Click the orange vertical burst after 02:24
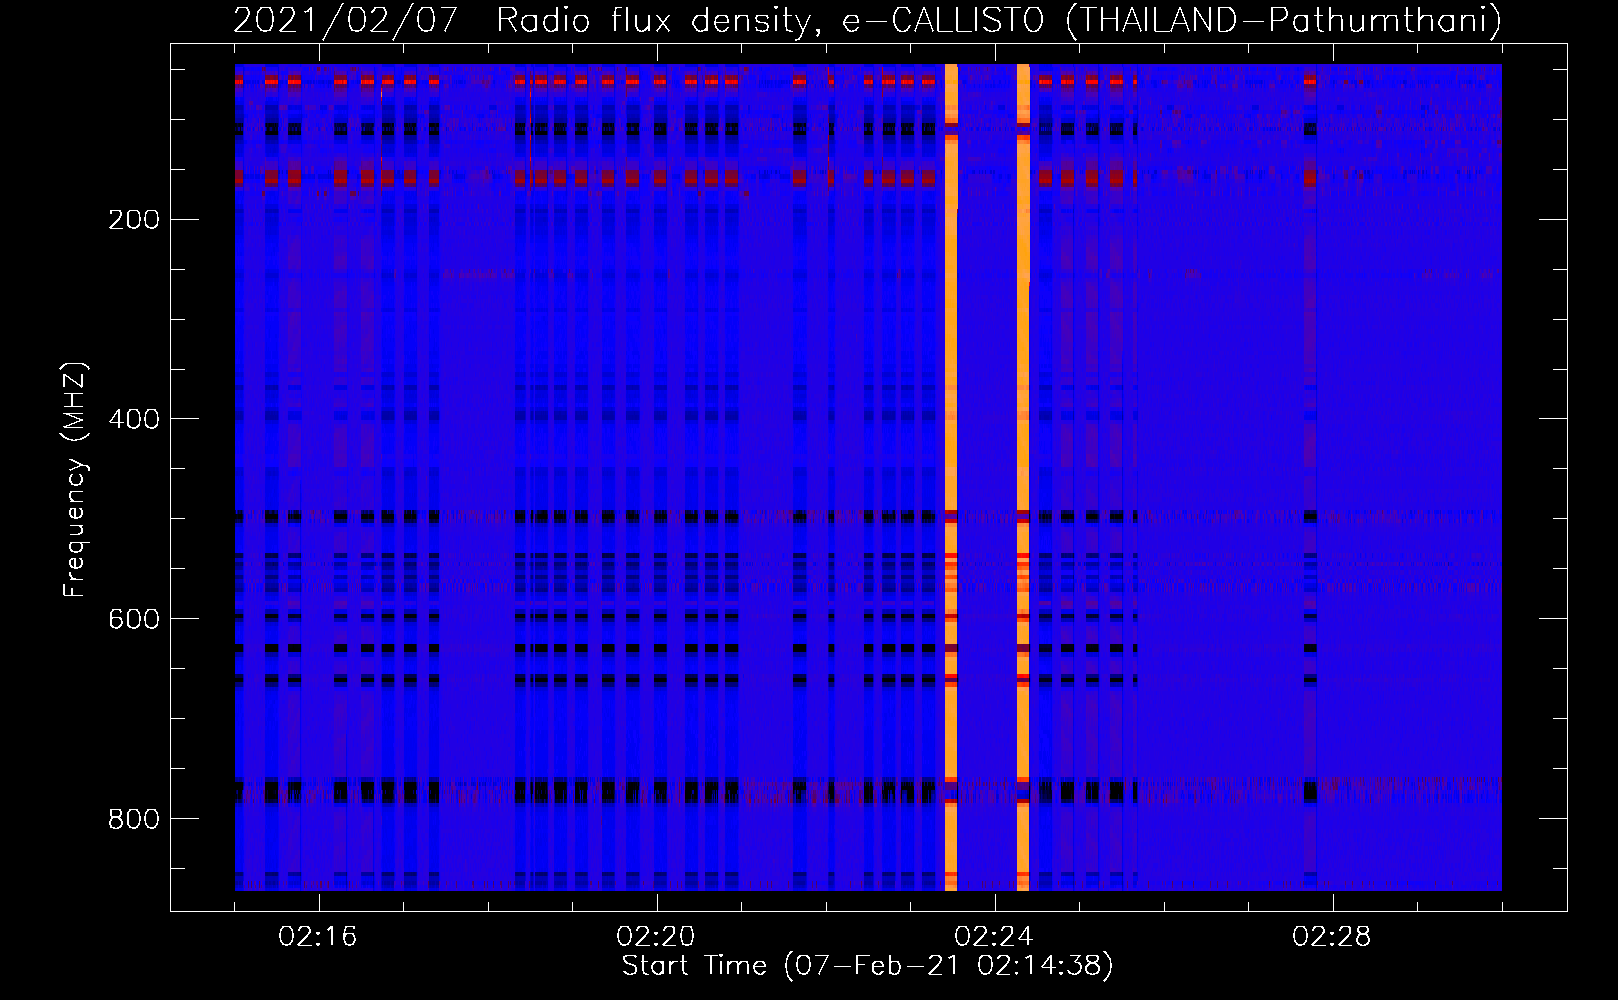 (1023, 477)
